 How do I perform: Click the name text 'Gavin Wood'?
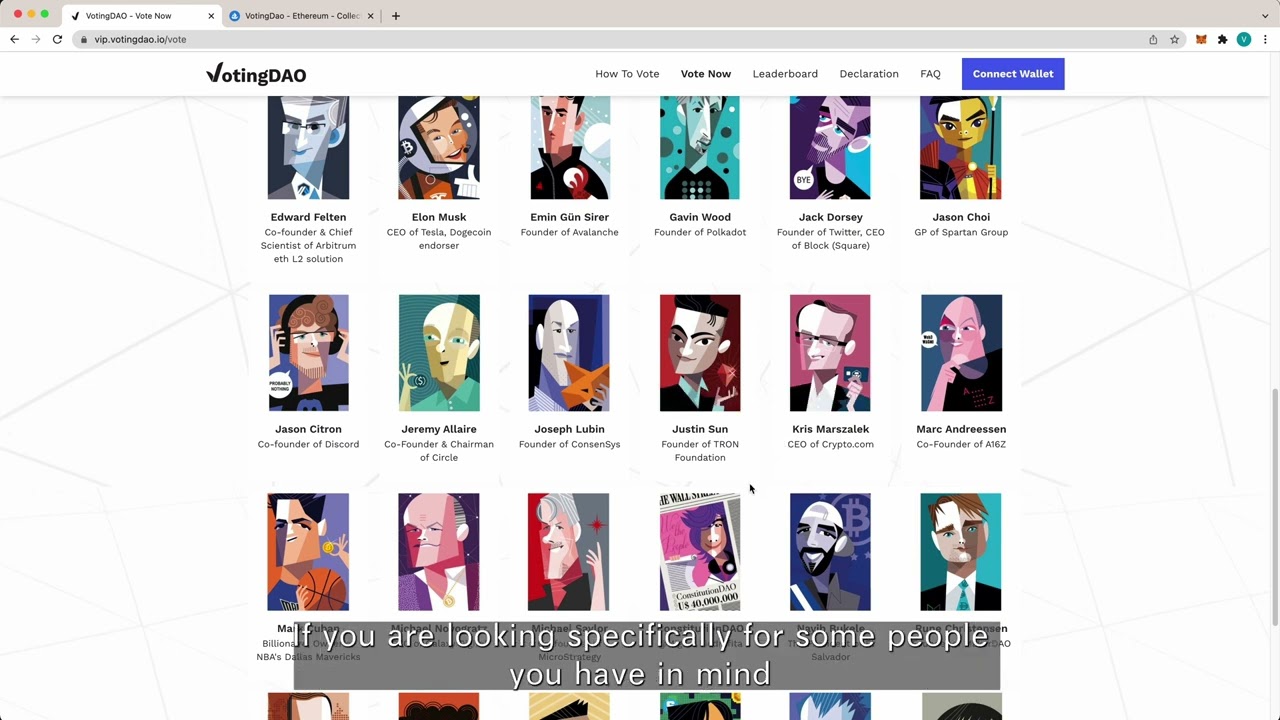tap(700, 217)
